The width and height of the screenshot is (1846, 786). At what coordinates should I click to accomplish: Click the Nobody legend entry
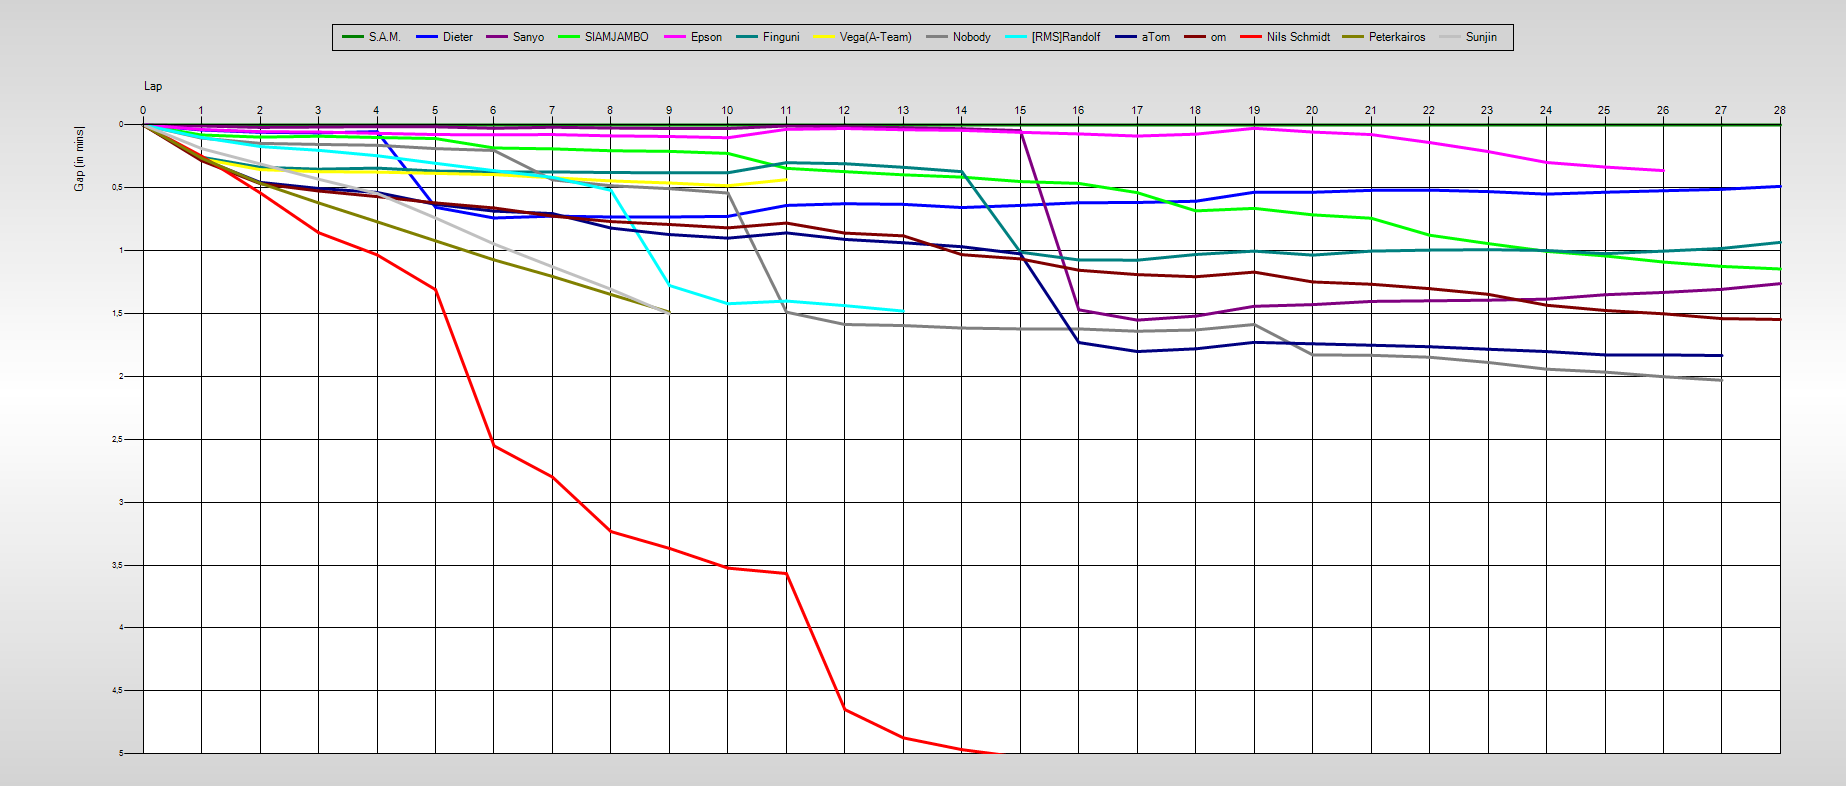pyautogui.click(x=971, y=37)
